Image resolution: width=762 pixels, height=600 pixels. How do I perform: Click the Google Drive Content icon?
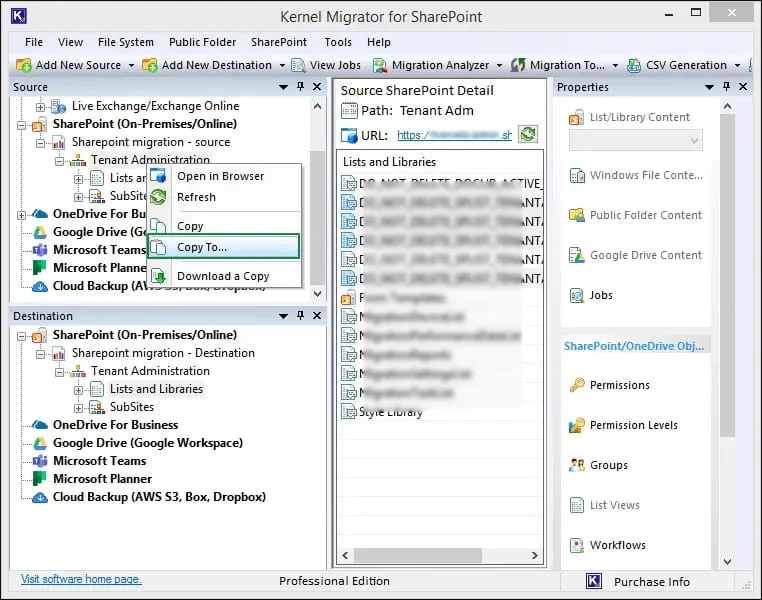577,255
